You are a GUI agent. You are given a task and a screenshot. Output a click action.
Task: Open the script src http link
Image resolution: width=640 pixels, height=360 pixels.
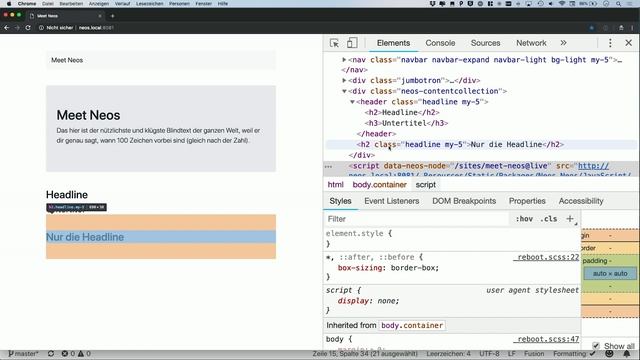click(x=593, y=166)
